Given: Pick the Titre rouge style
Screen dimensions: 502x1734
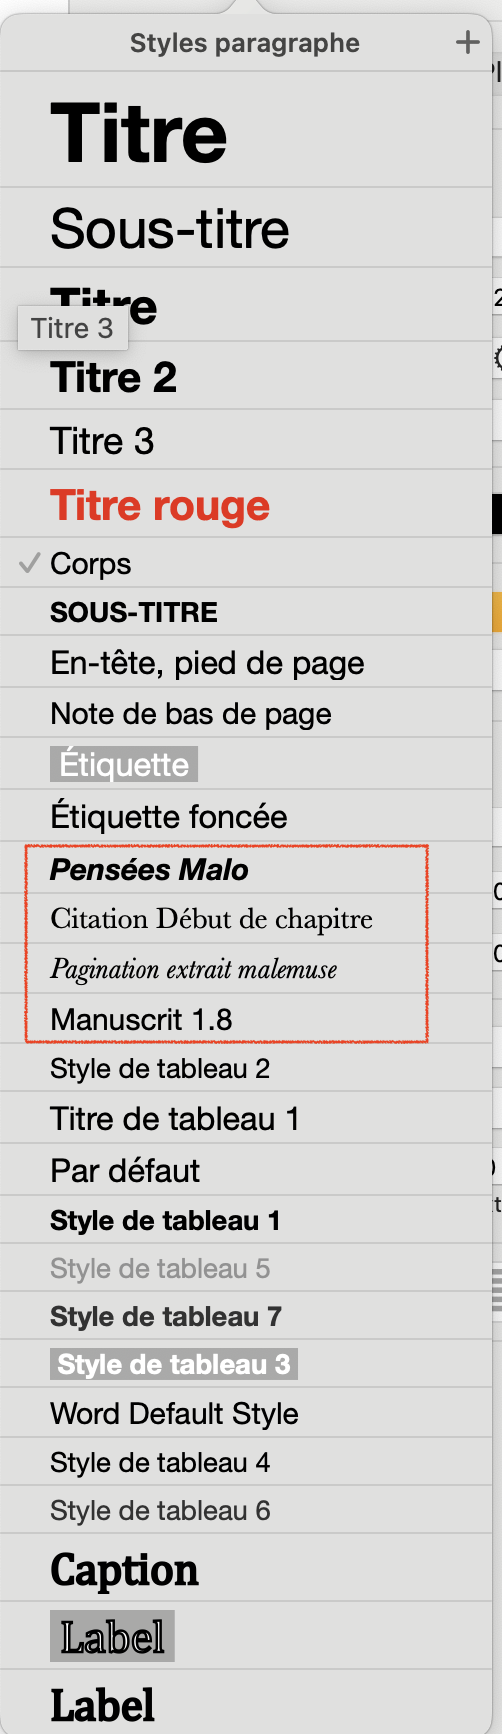Looking at the screenshot, I should [246, 504].
